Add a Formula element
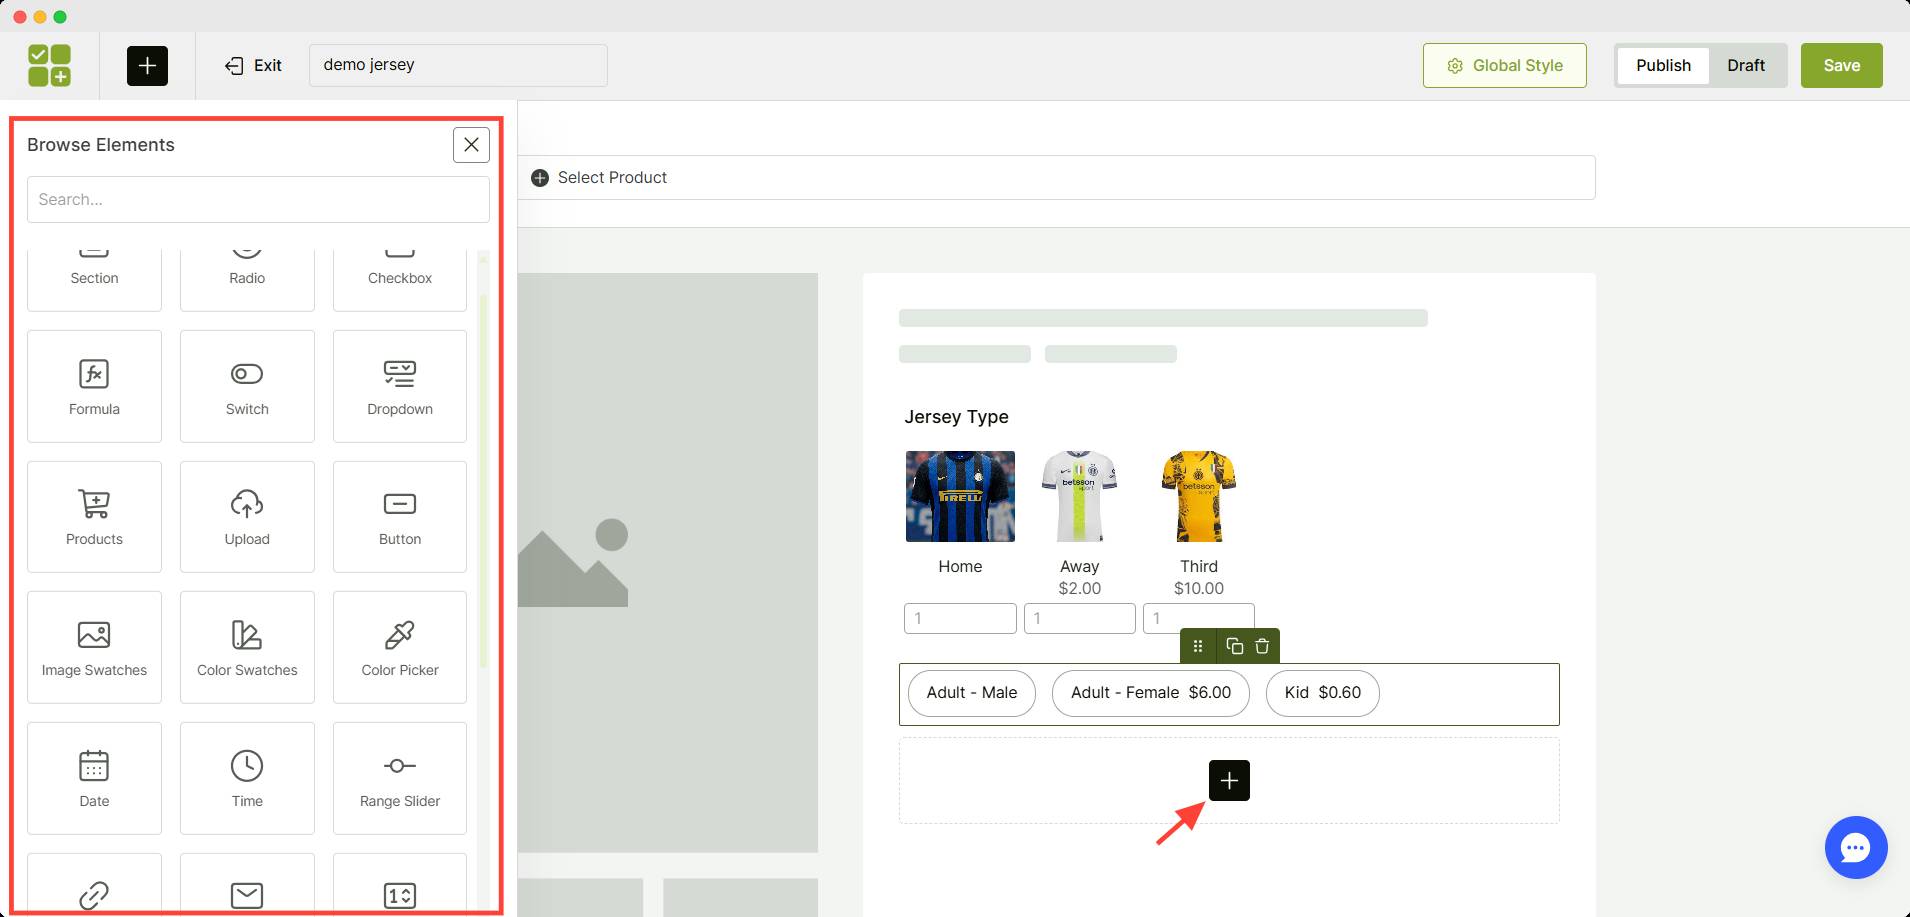 click(94, 386)
